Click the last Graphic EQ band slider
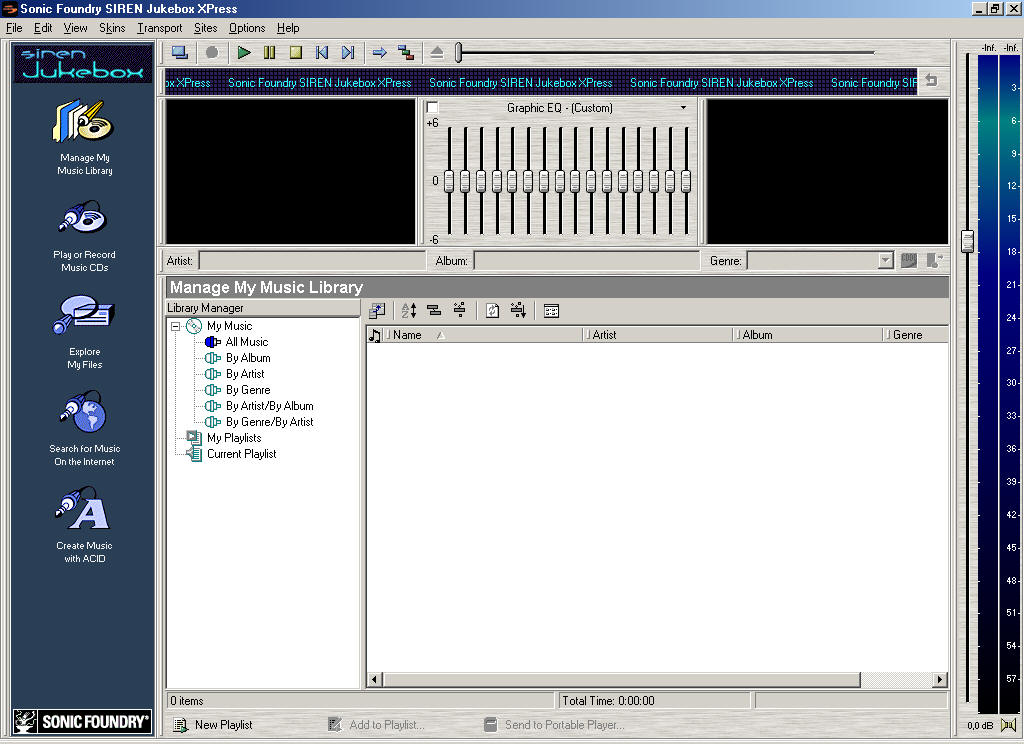This screenshot has width=1024, height=744. 686,181
